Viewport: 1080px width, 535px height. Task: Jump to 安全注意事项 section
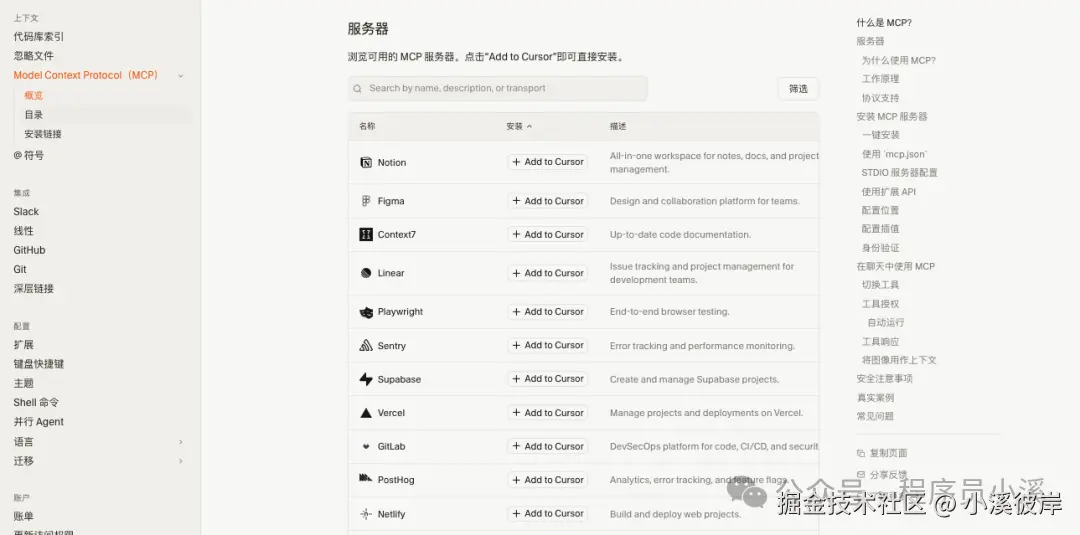point(884,379)
